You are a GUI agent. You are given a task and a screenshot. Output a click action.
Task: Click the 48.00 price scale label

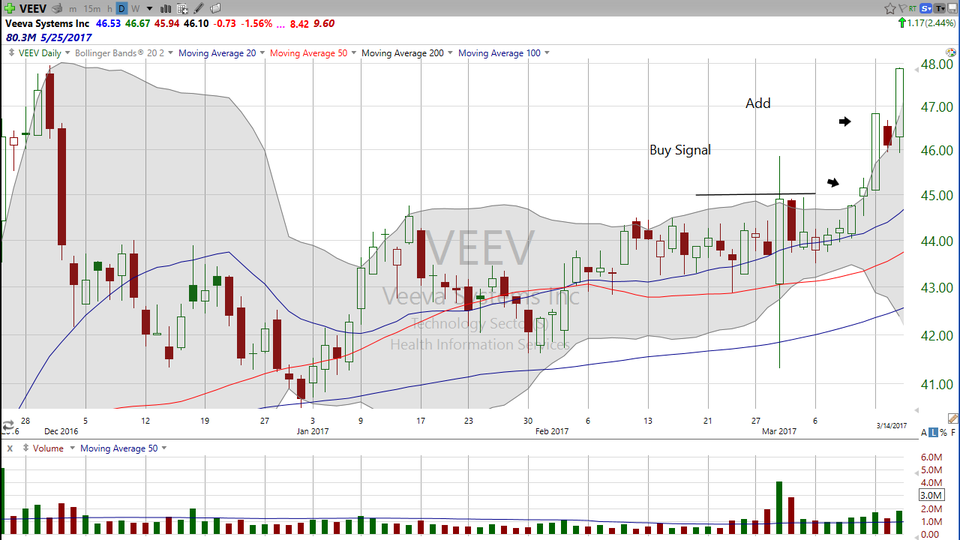(937, 64)
